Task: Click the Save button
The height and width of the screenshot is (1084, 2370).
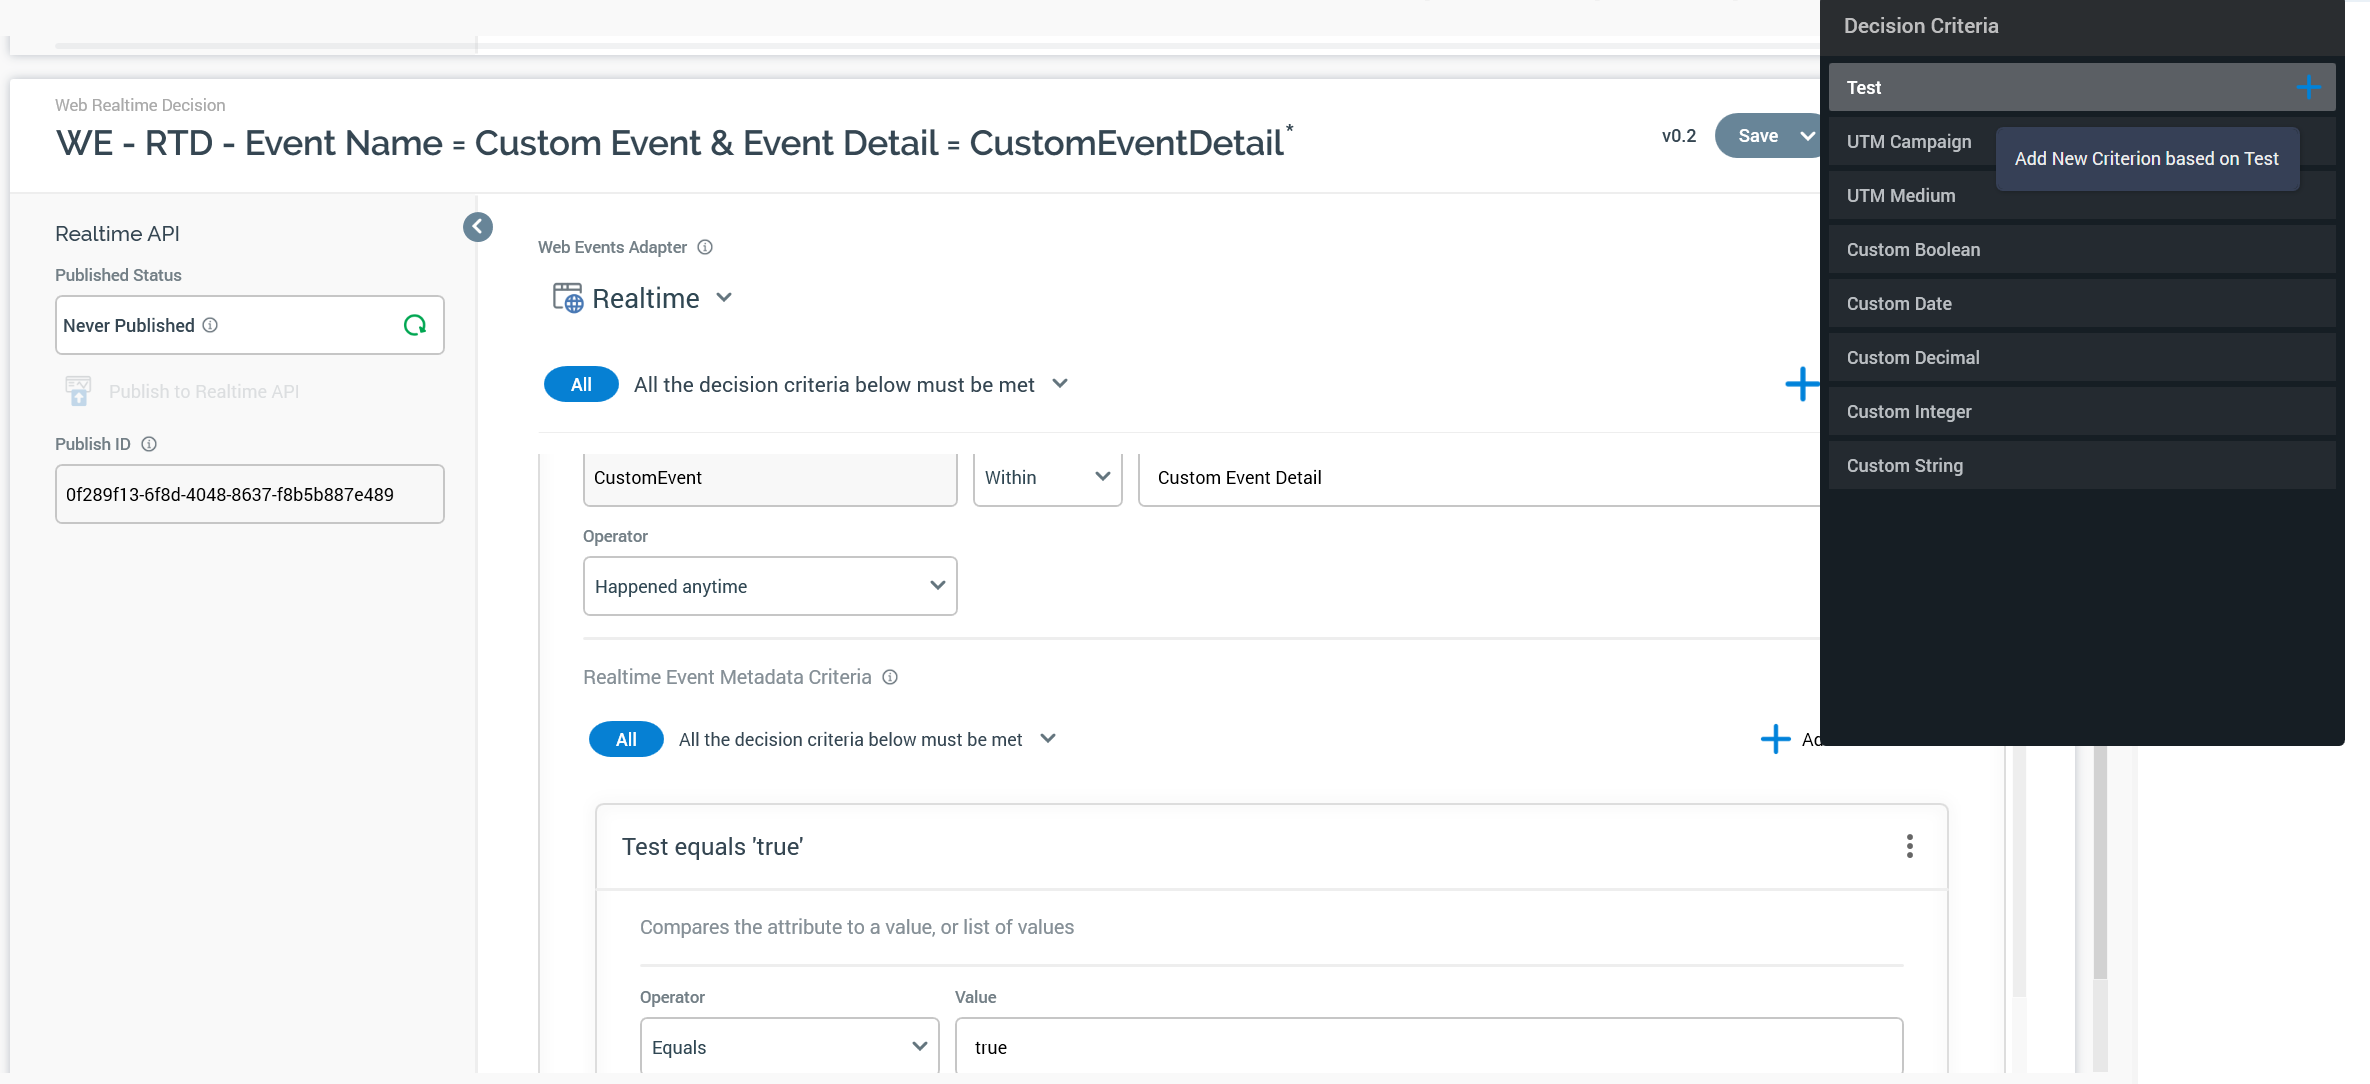Action: 1757,136
